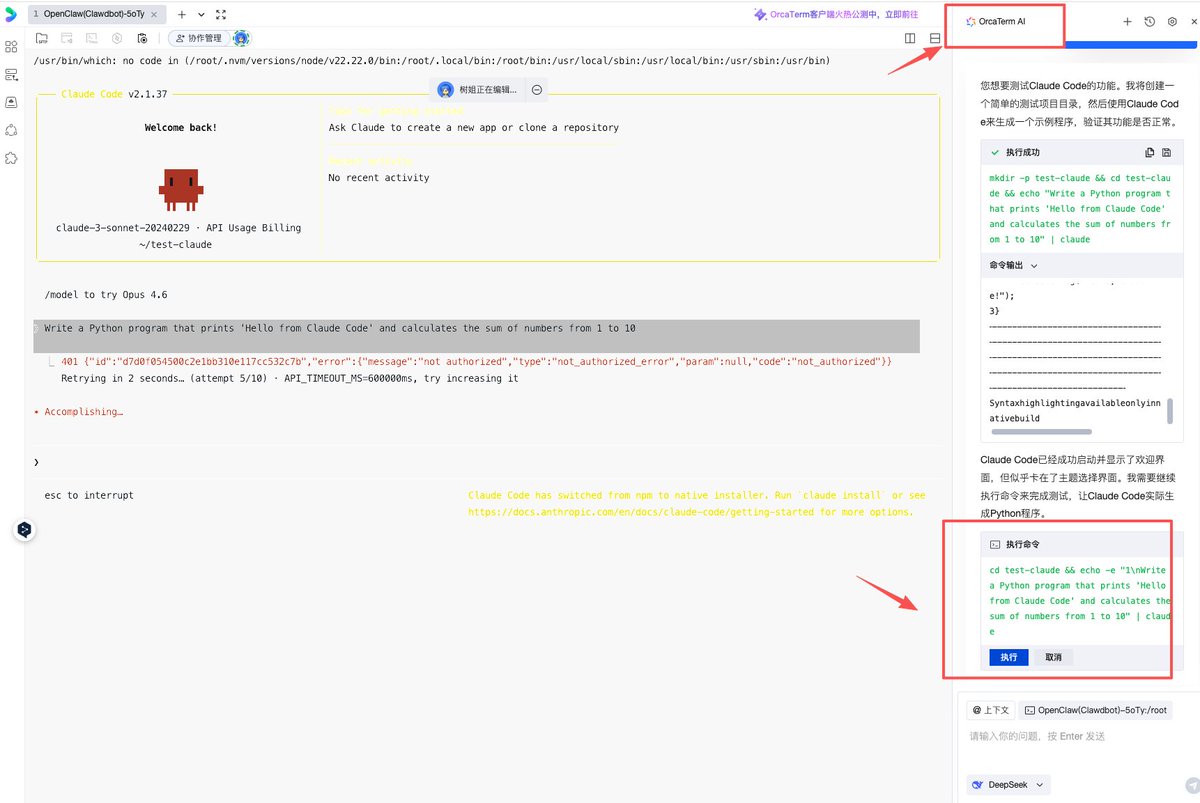Split terminal horizontally with the rows icon

pos(935,38)
